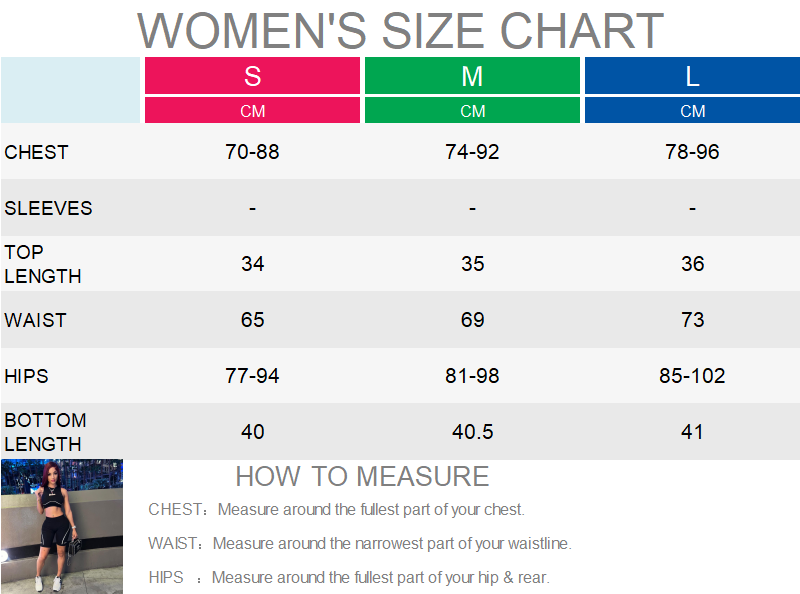
Task: Click the BOTTOM LENGTH row label
Action: 45,432
